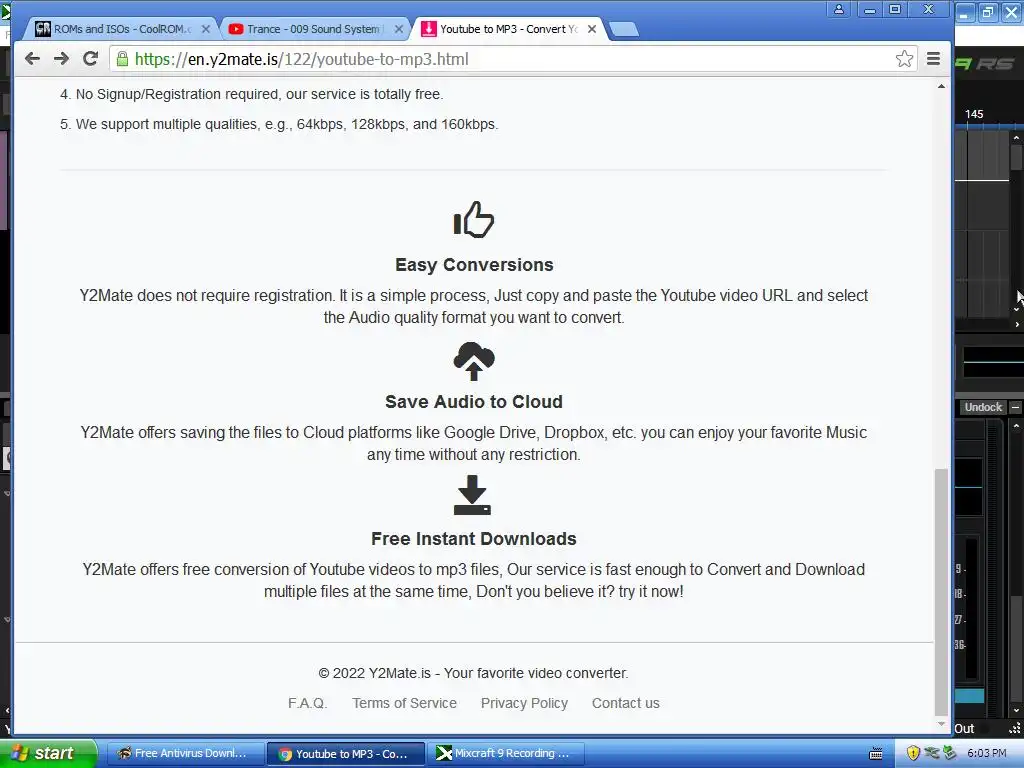Screen dimensions: 1024x768
Task: Click the keyboard icon in the taskbar
Action: pyautogui.click(x=876, y=754)
